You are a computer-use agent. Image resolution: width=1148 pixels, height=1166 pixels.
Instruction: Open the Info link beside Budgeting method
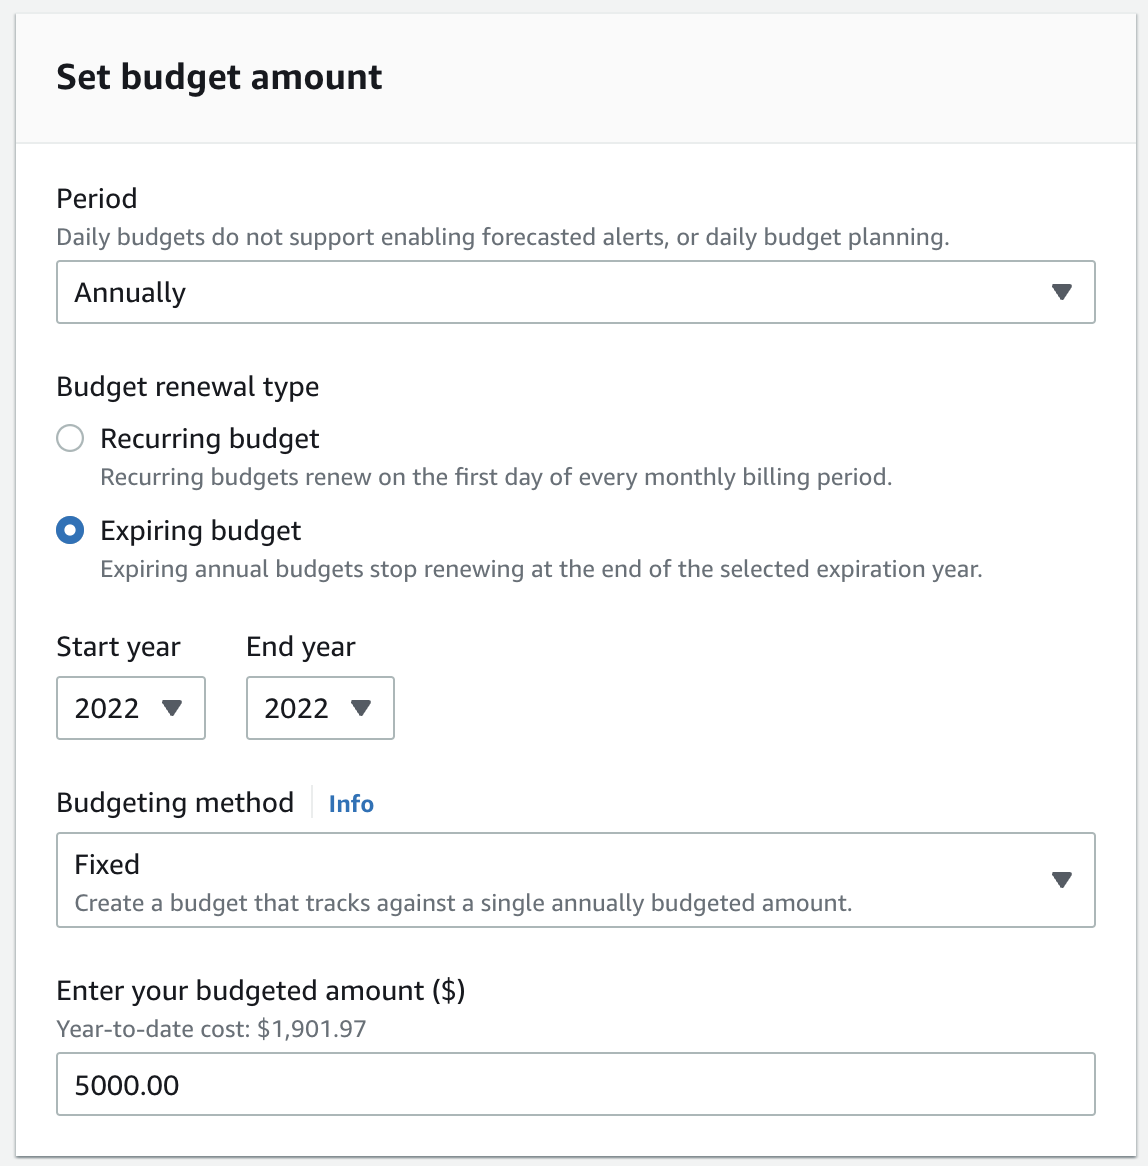coord(351,804)
